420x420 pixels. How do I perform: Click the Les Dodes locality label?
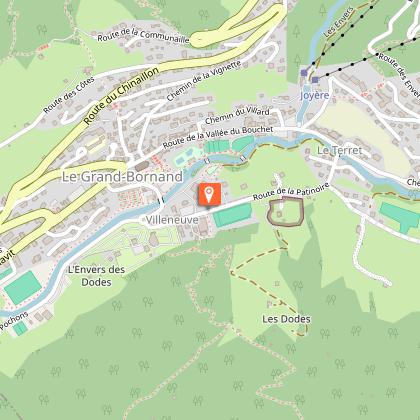pyautogui.click(x=286, y=319)
